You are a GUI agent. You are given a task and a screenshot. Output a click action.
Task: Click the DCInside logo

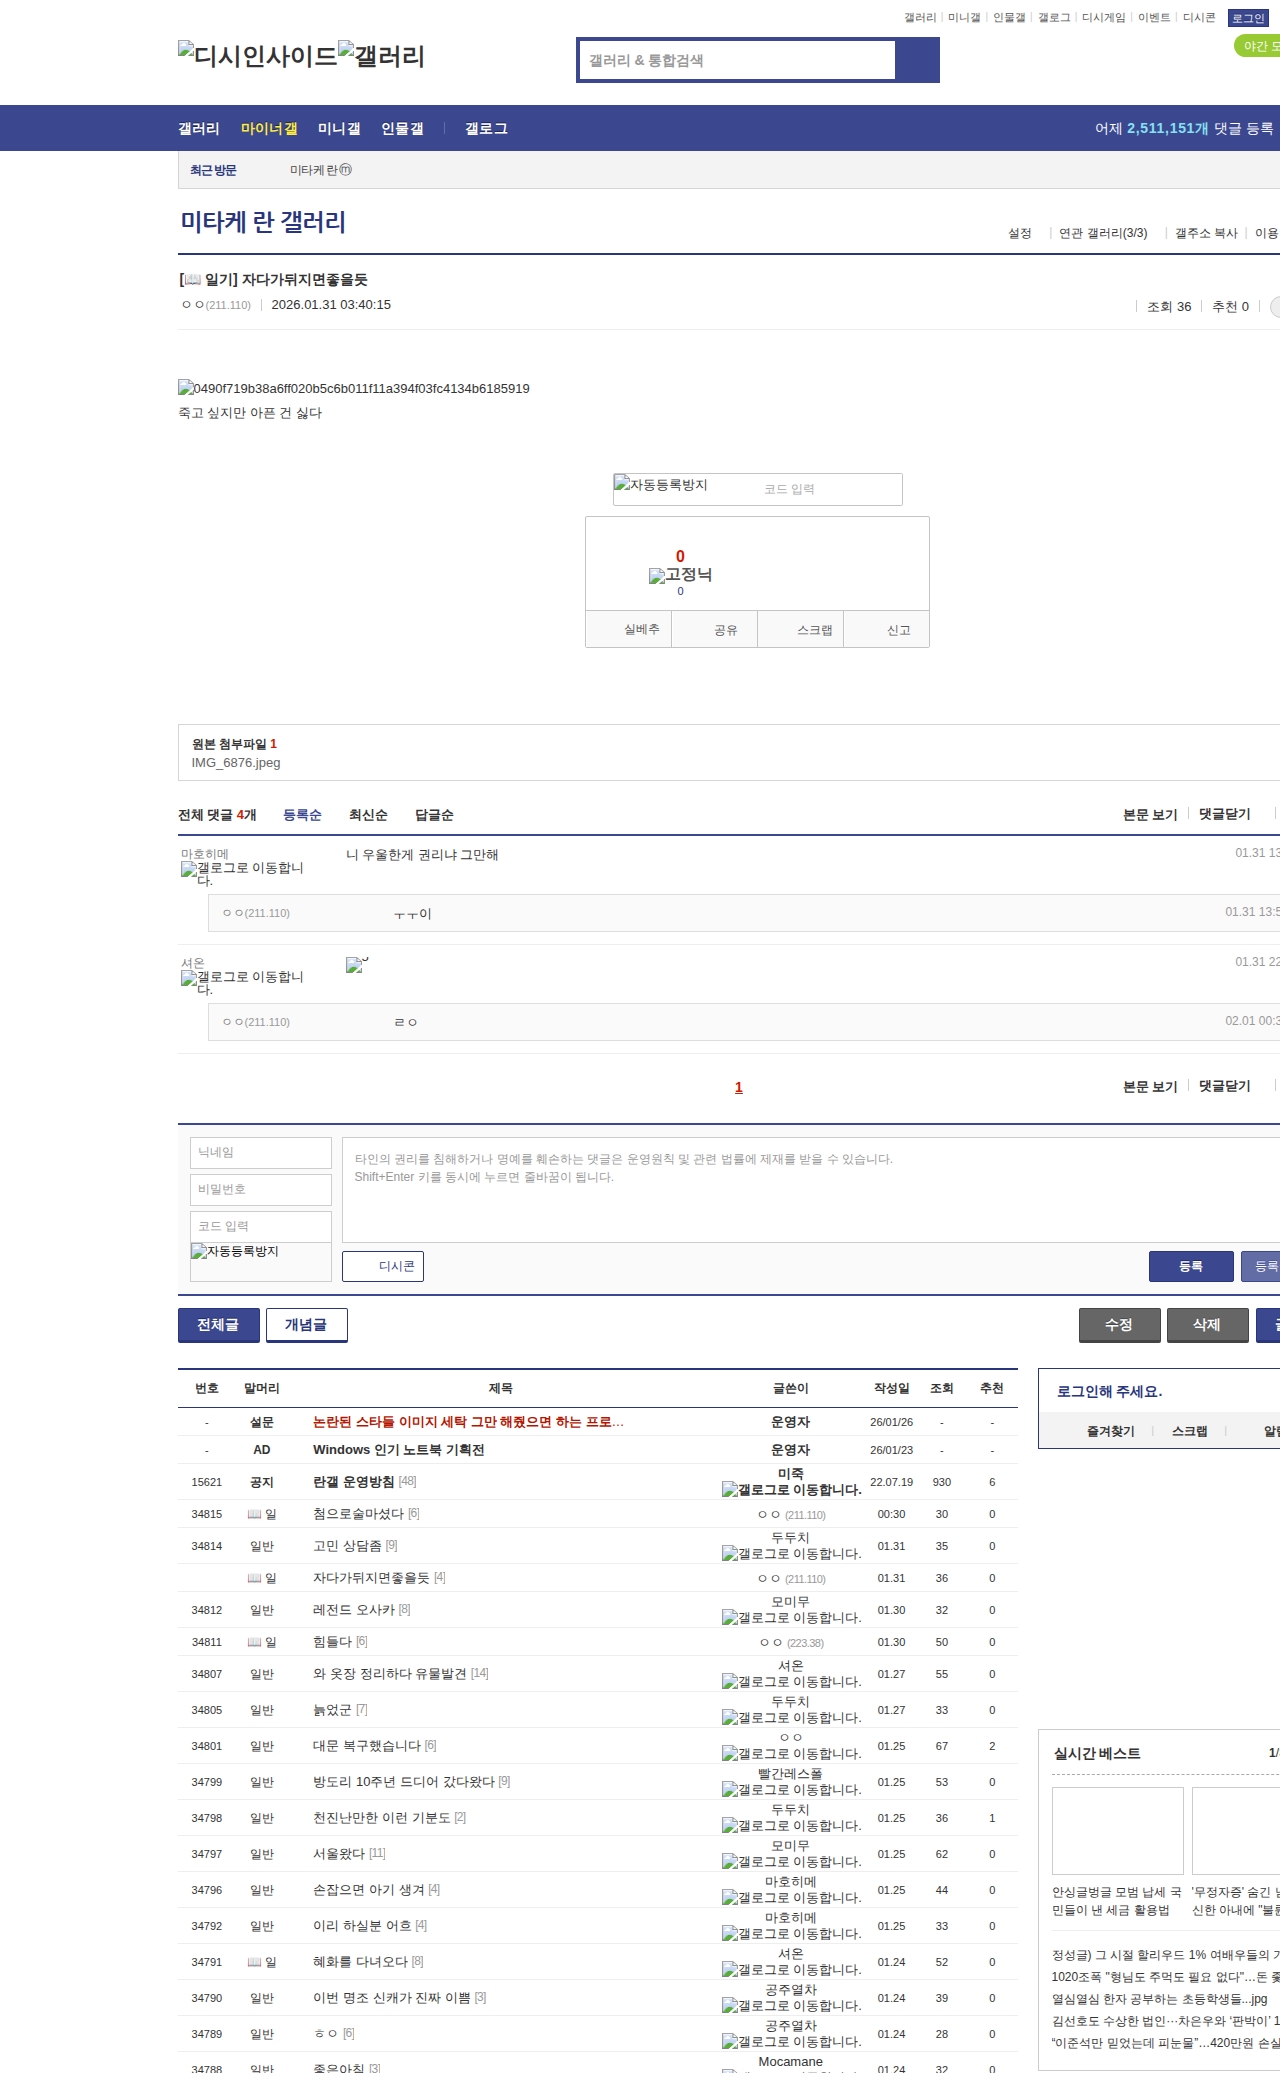[258, 56]
